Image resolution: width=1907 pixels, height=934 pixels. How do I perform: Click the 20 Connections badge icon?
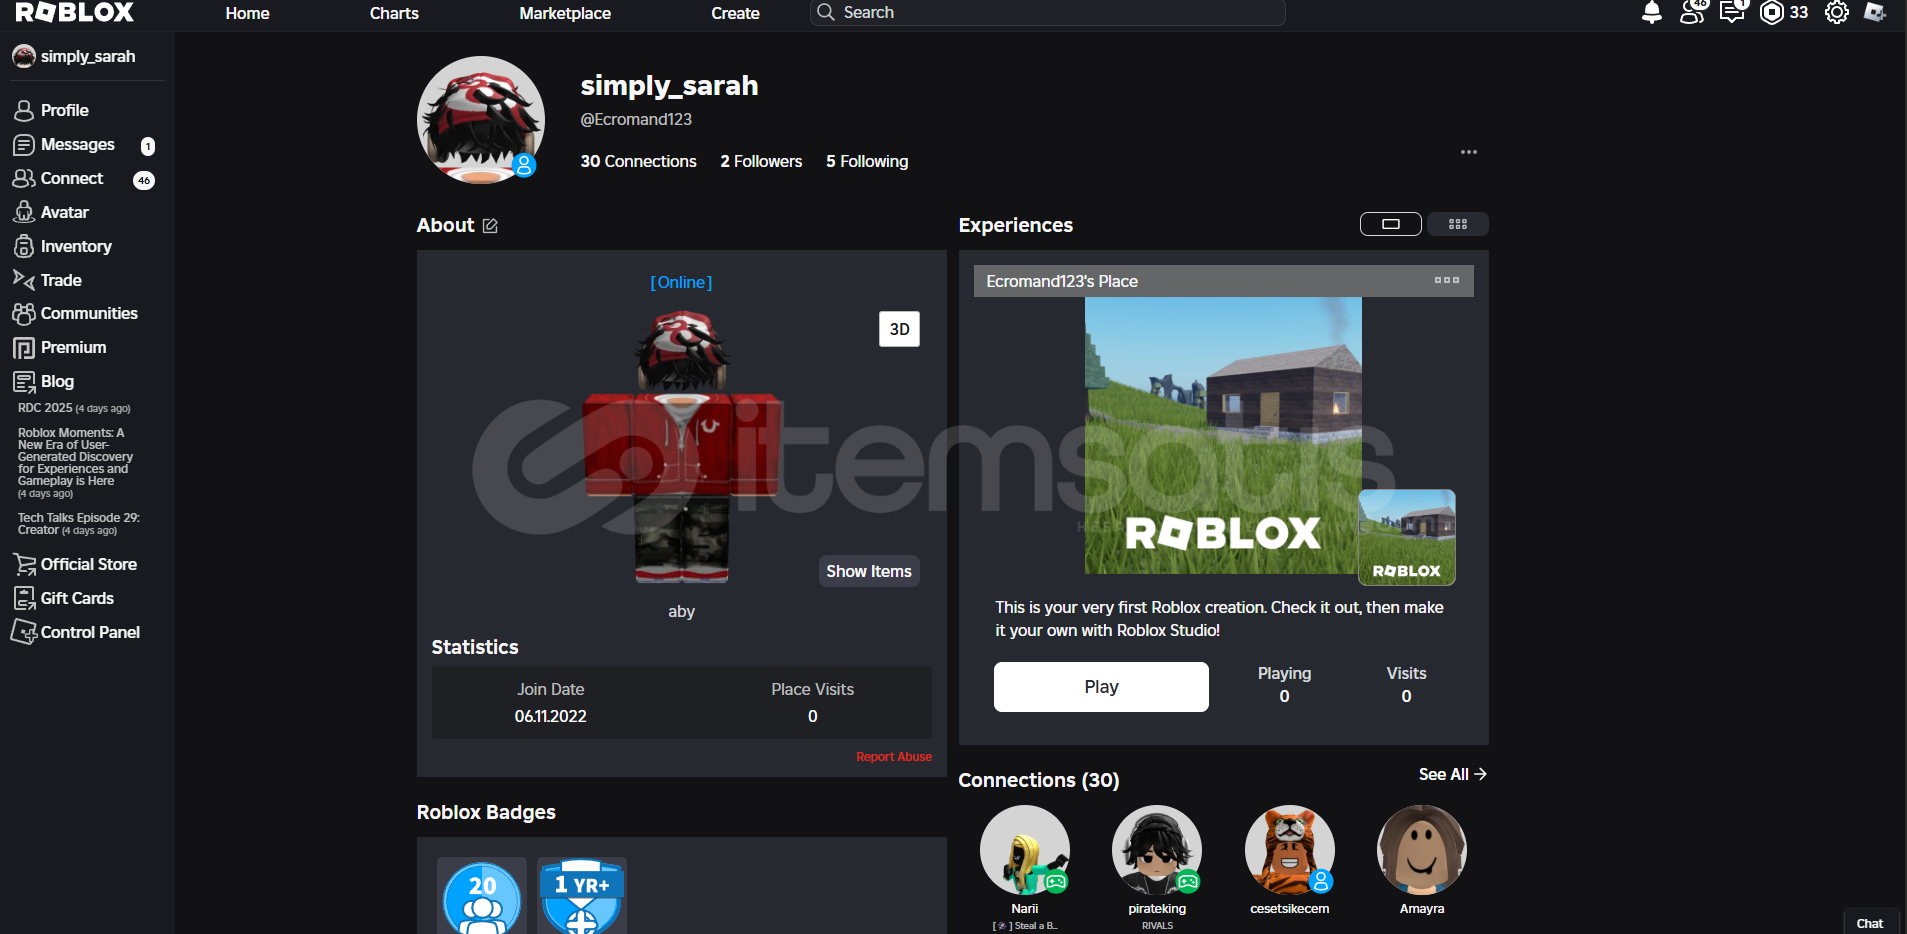[x=482, y=896]
